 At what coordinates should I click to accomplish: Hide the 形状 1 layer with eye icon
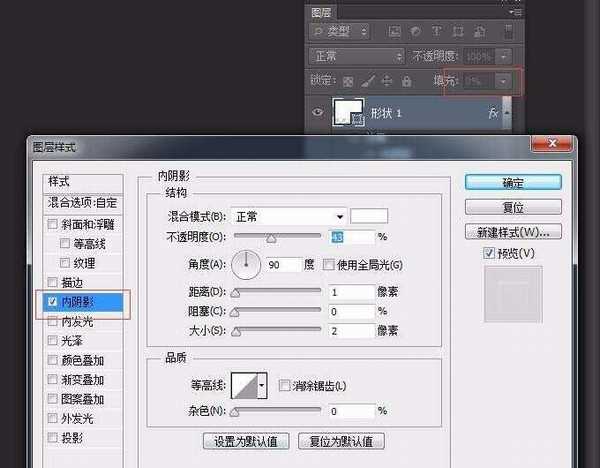tap(318, 113)
